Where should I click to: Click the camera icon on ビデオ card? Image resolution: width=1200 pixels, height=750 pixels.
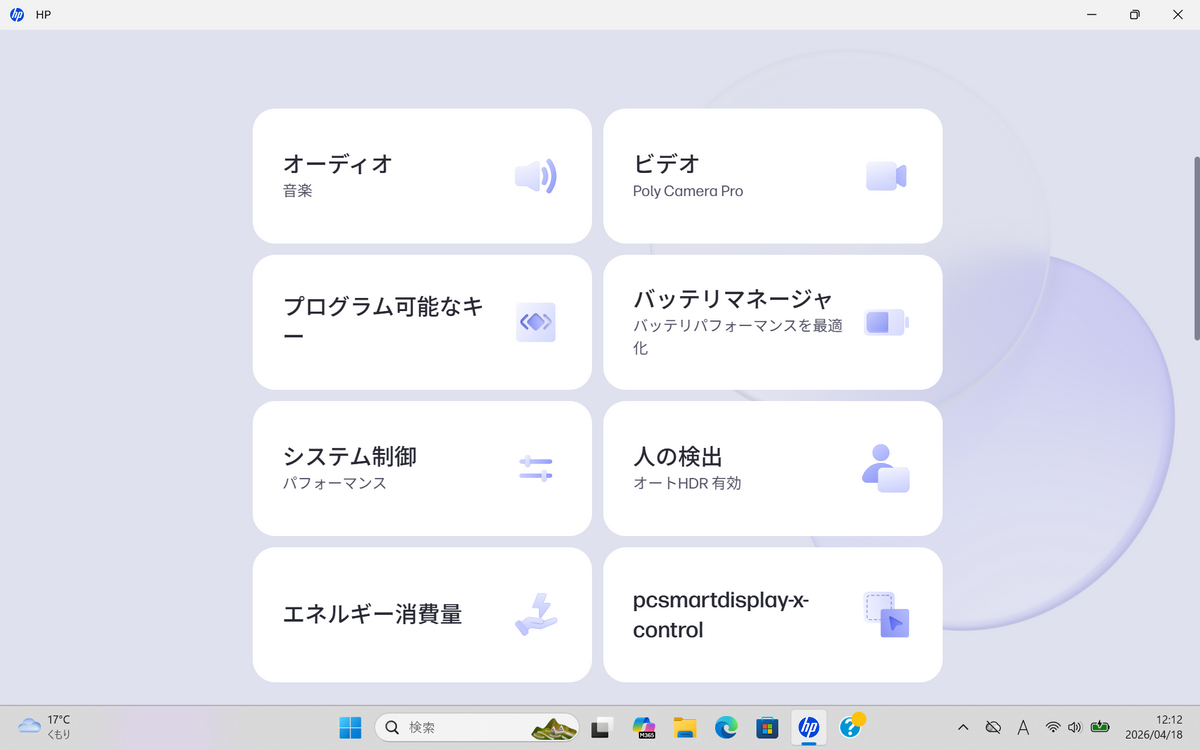886,176
